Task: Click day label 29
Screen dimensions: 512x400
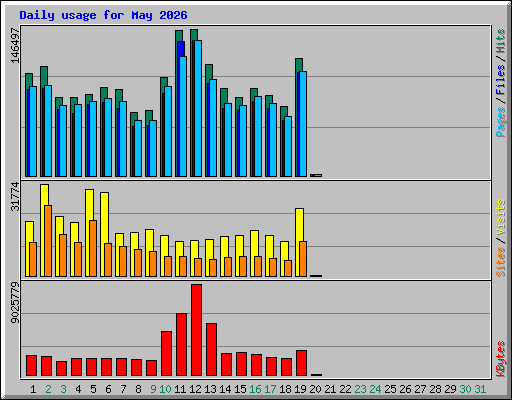Action: click(x=450, y=389)
